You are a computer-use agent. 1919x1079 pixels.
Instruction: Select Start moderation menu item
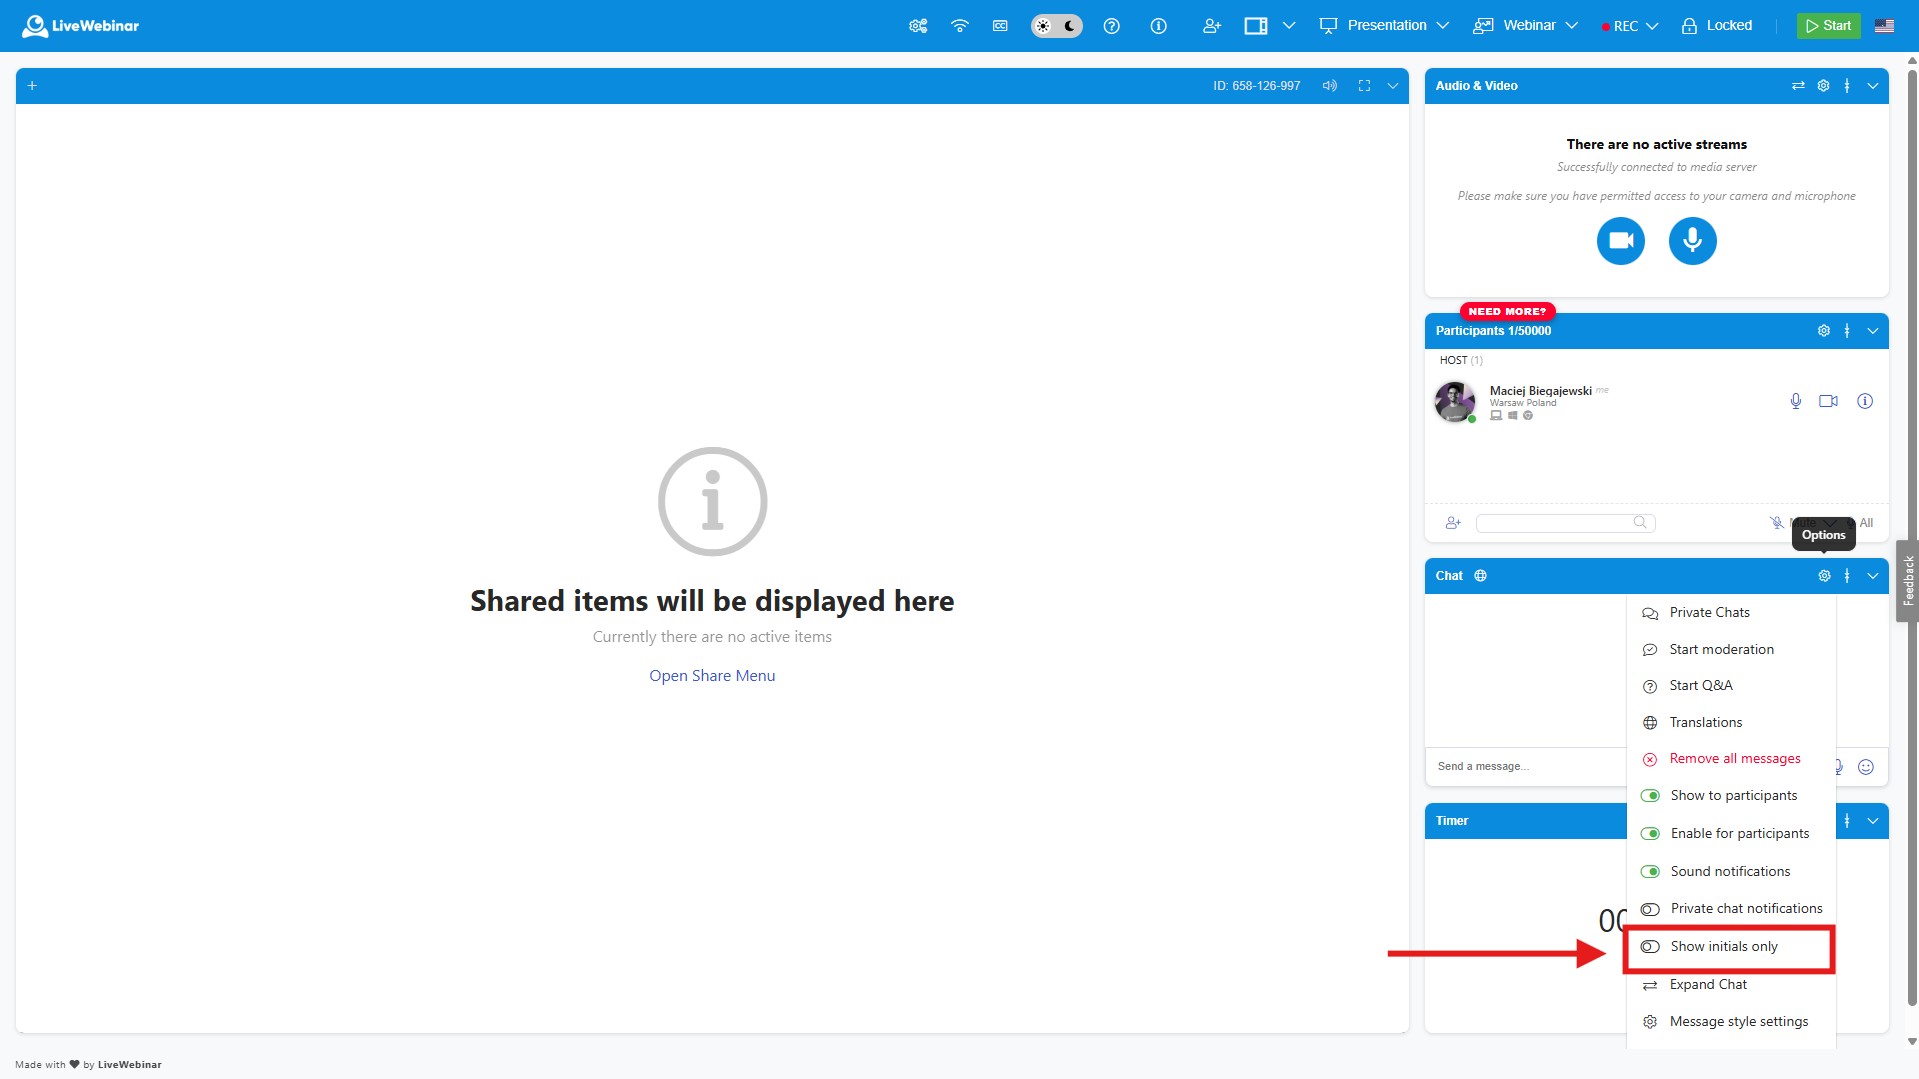click(1731, 650)
